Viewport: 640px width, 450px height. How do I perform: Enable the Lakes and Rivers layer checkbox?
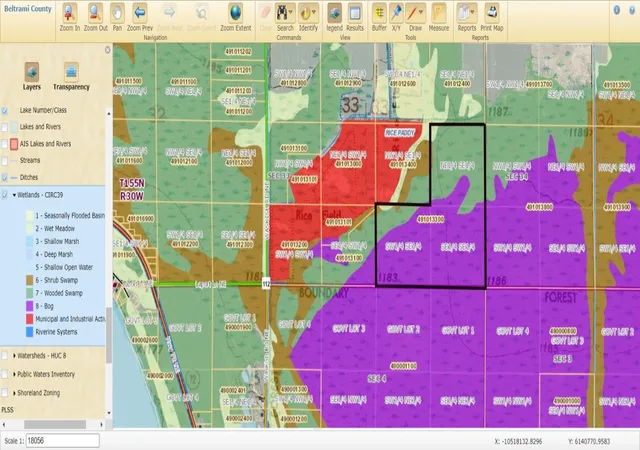pyautogui.click(x=5, y=127)
